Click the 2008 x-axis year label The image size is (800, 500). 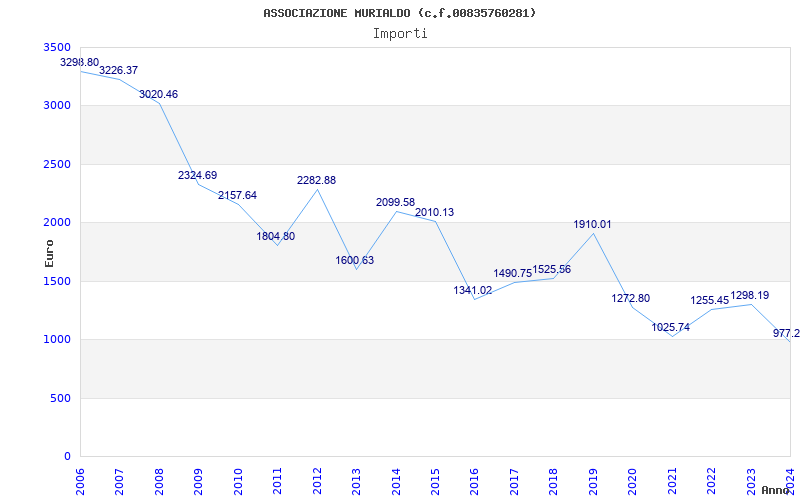[159, 482]
